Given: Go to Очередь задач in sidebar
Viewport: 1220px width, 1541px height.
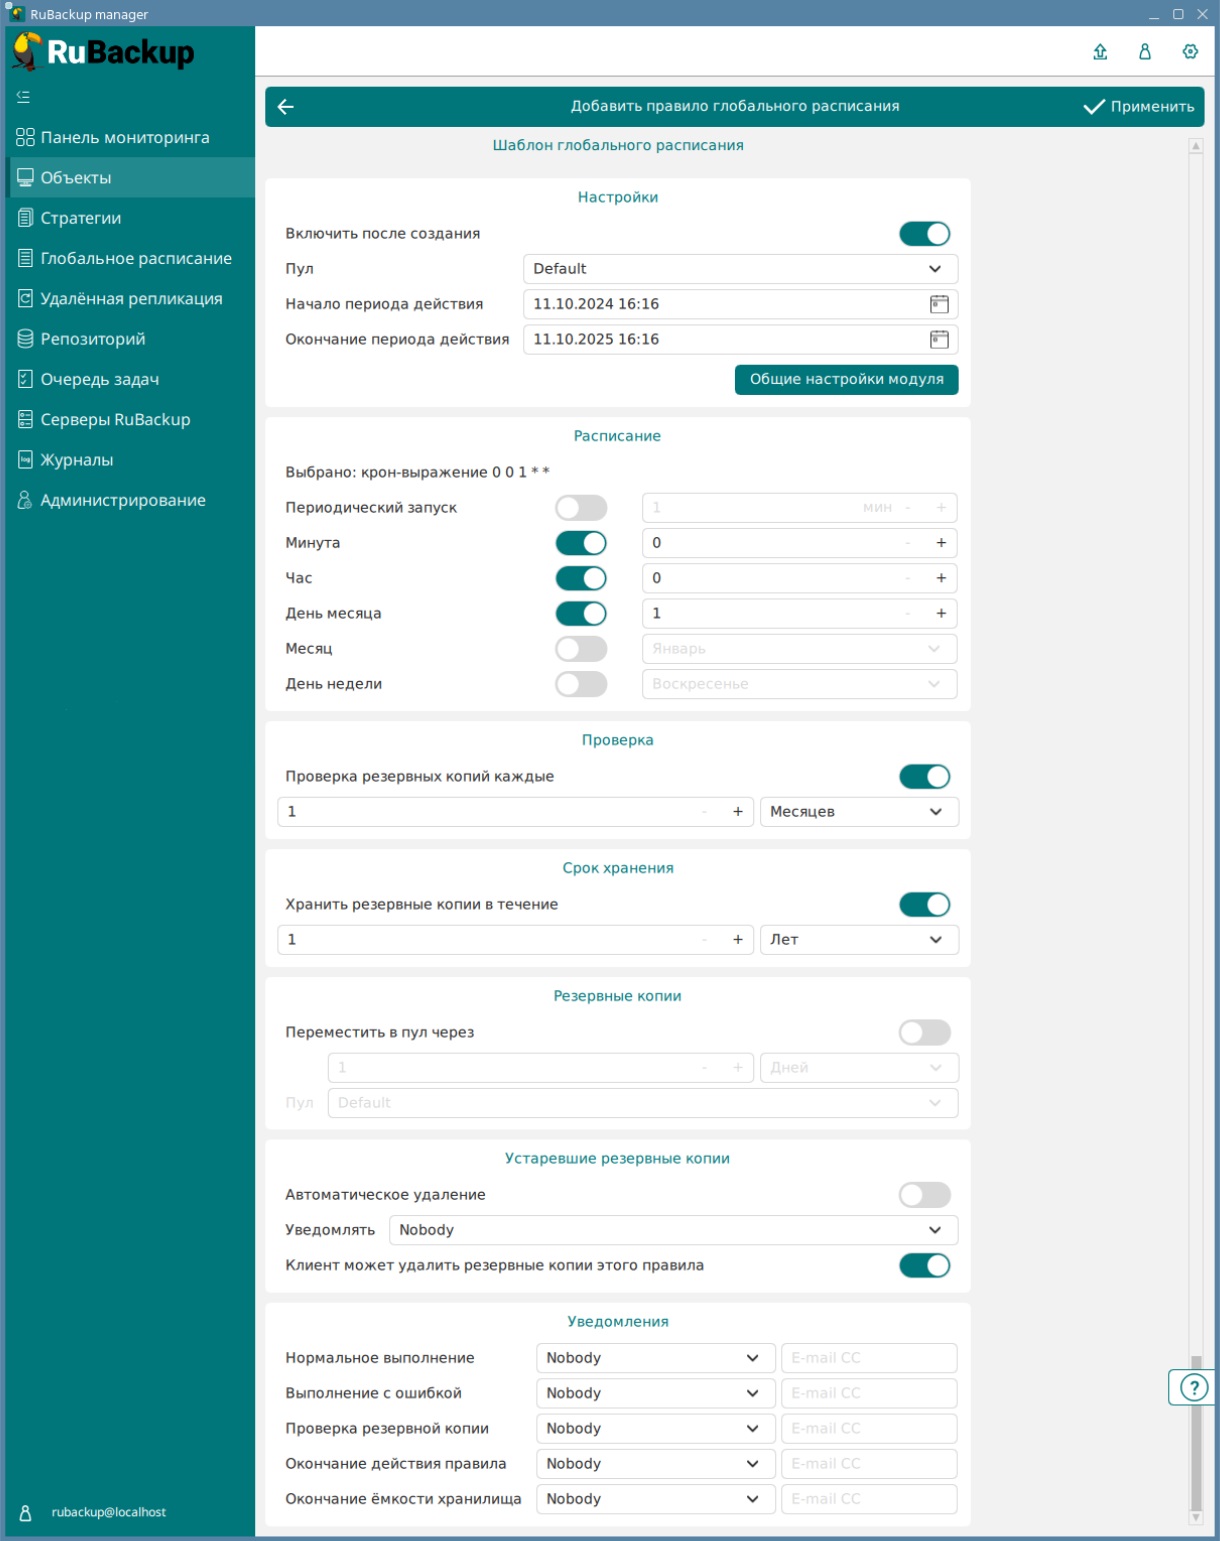Looking at the screenshot, I should pyautogui.click(x=100, y=379).
